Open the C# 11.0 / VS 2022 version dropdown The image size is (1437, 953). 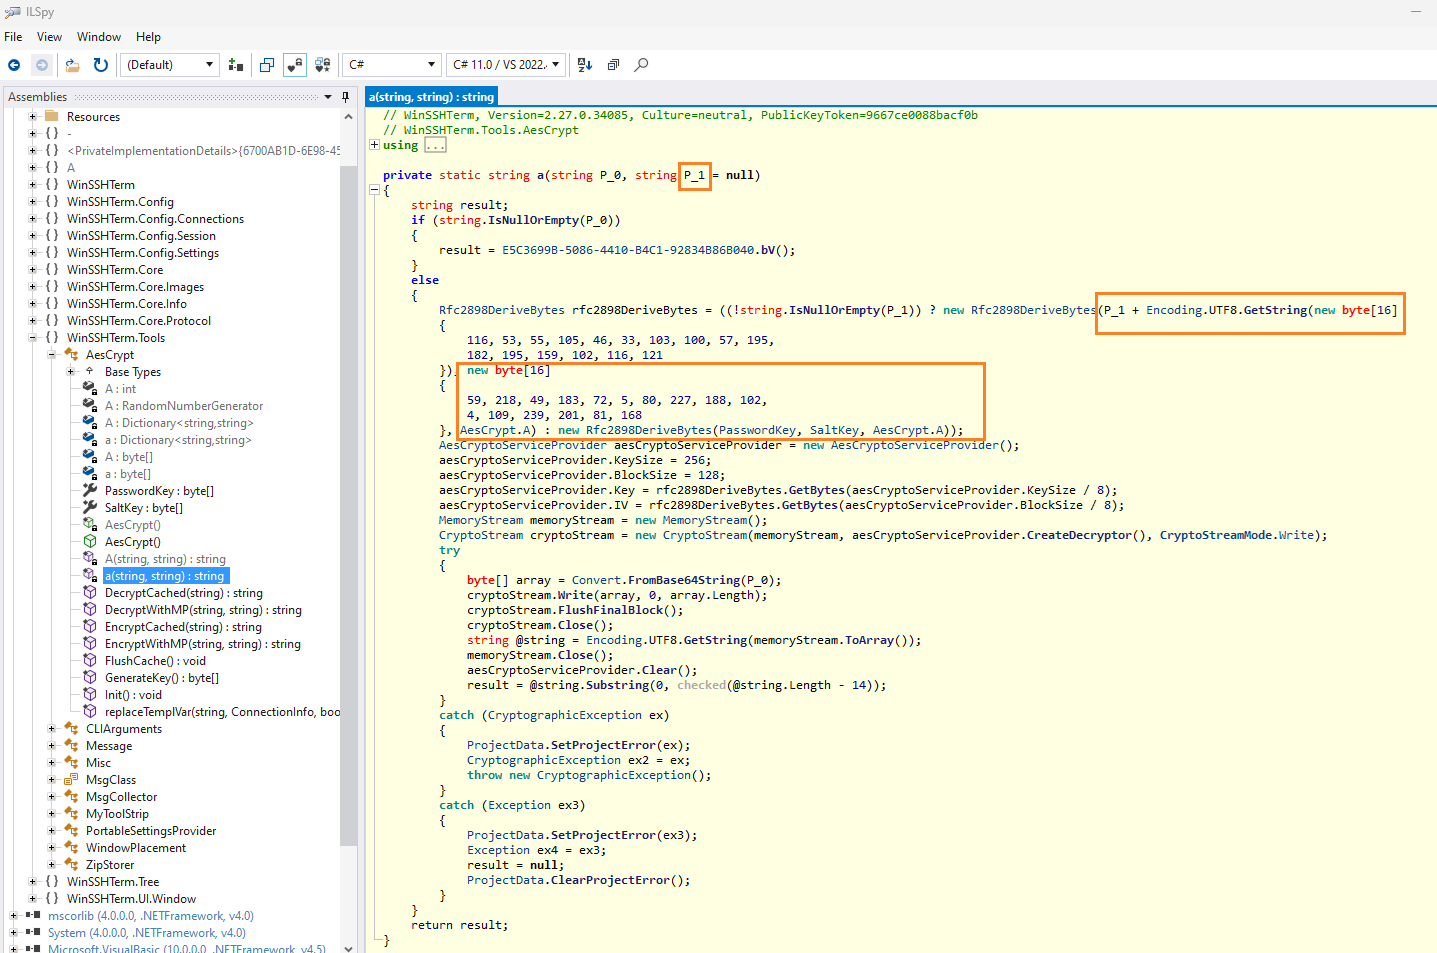pyautogui.click(x=506, y=65)
